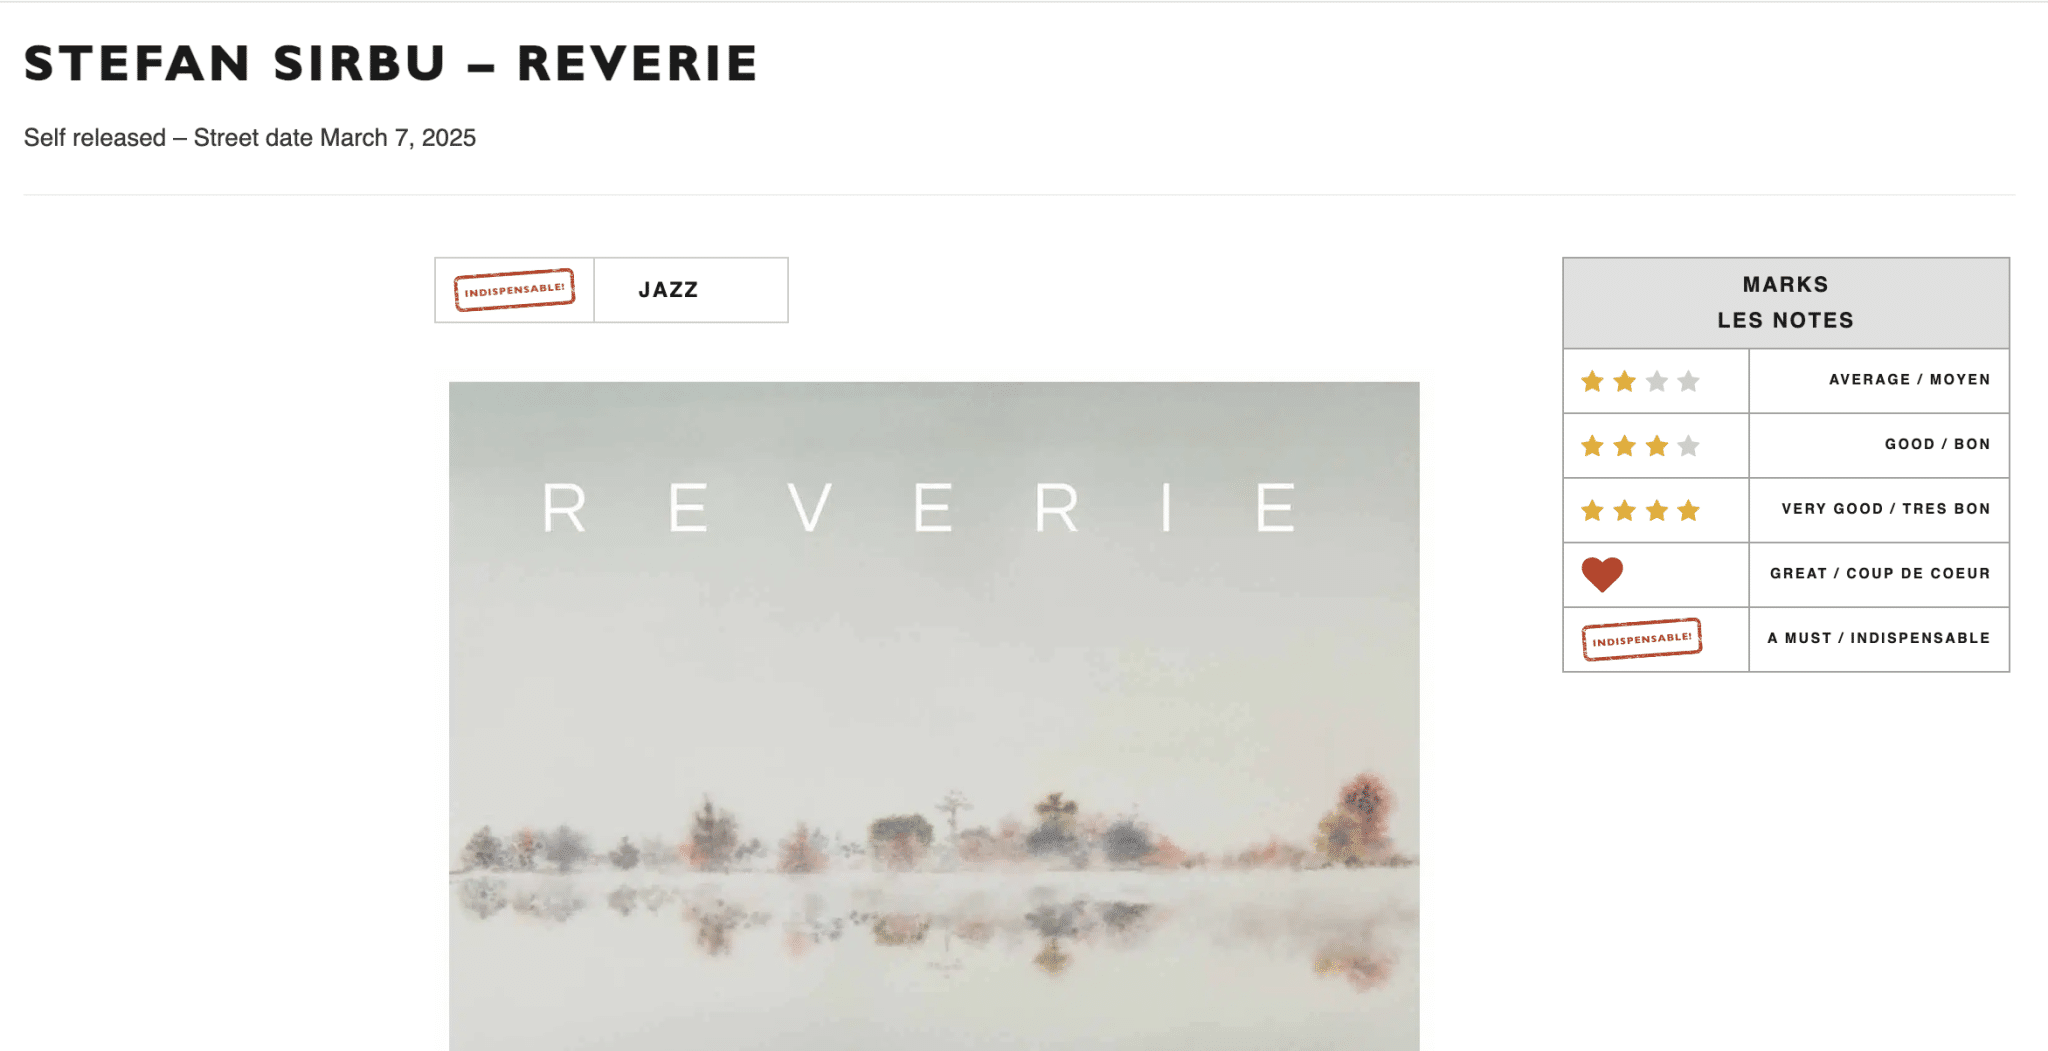
Task: Click the Indispensable stamp in marks table
Action: pos(1641,639)
